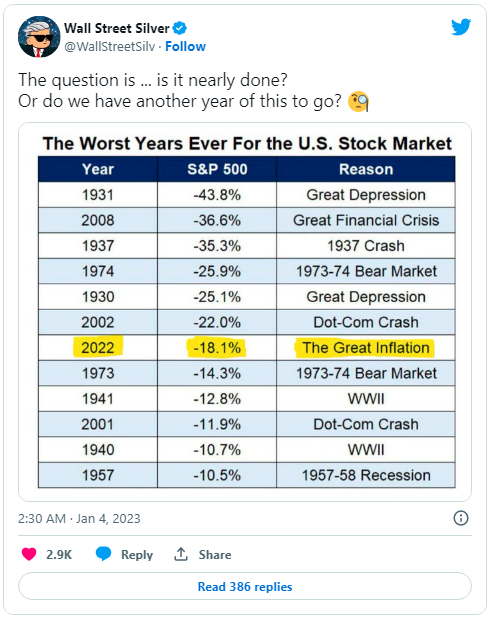
Task: Click the S&P 500 column header
Action: pyautogui.click(x=217, y=169)
